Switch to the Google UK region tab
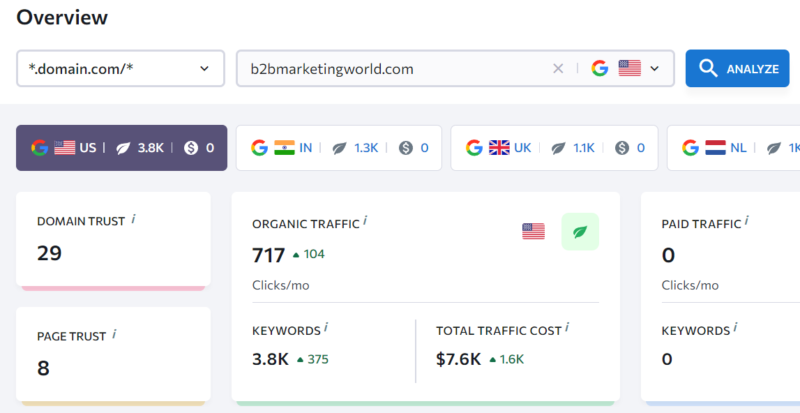This screenshot has height=413, width=800. pos(554,148)
